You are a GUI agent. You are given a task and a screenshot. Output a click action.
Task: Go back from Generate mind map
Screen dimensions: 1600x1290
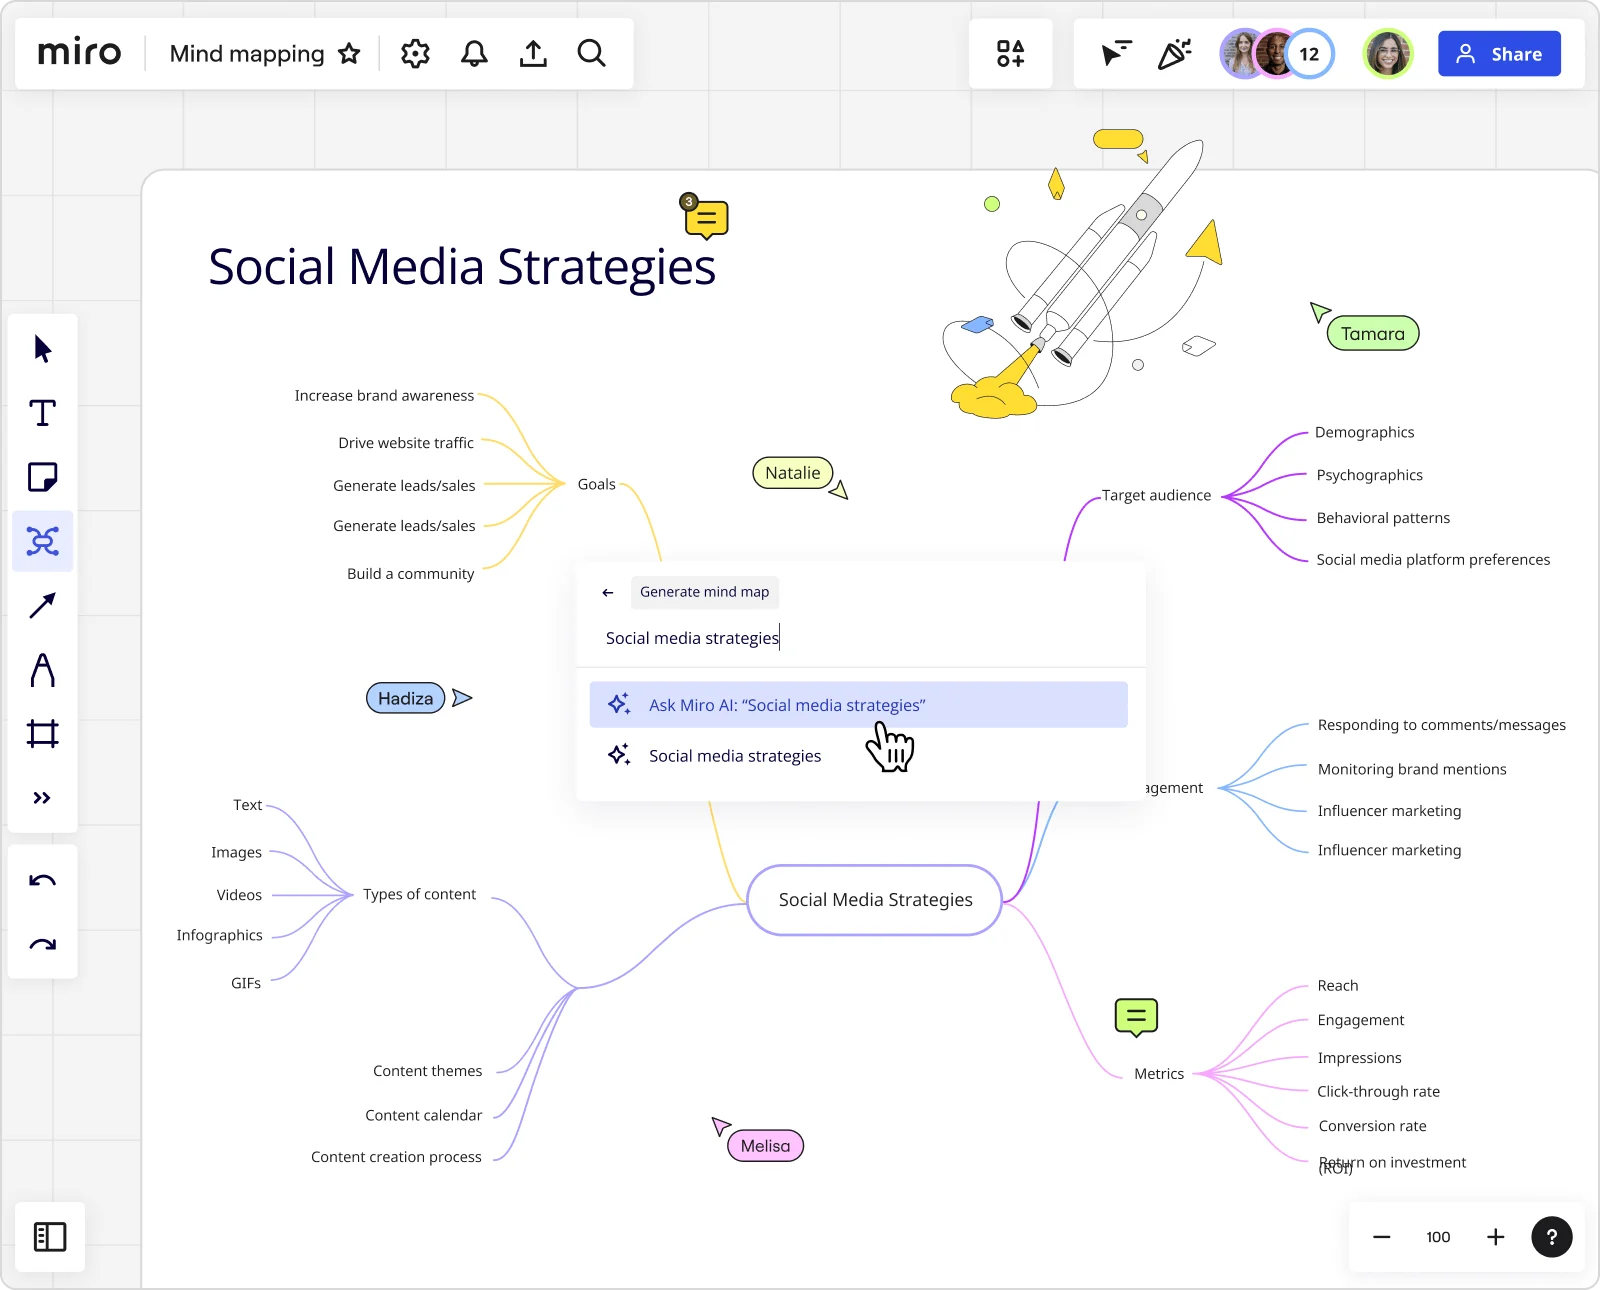pos(608,593)
